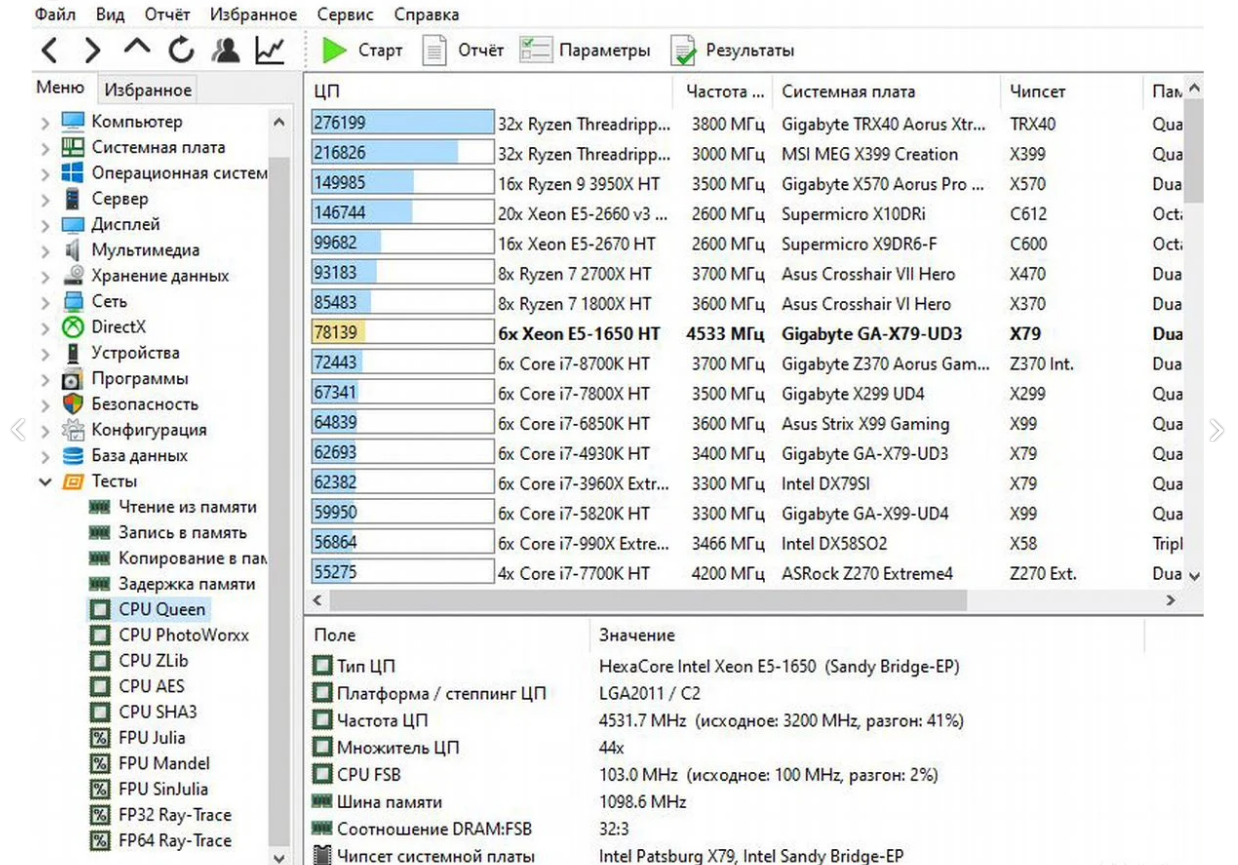This screenshot has width=1238, height=865.
Task: Switch to the Меню tab
Action: pyautogui.click(x=61, y=88)
